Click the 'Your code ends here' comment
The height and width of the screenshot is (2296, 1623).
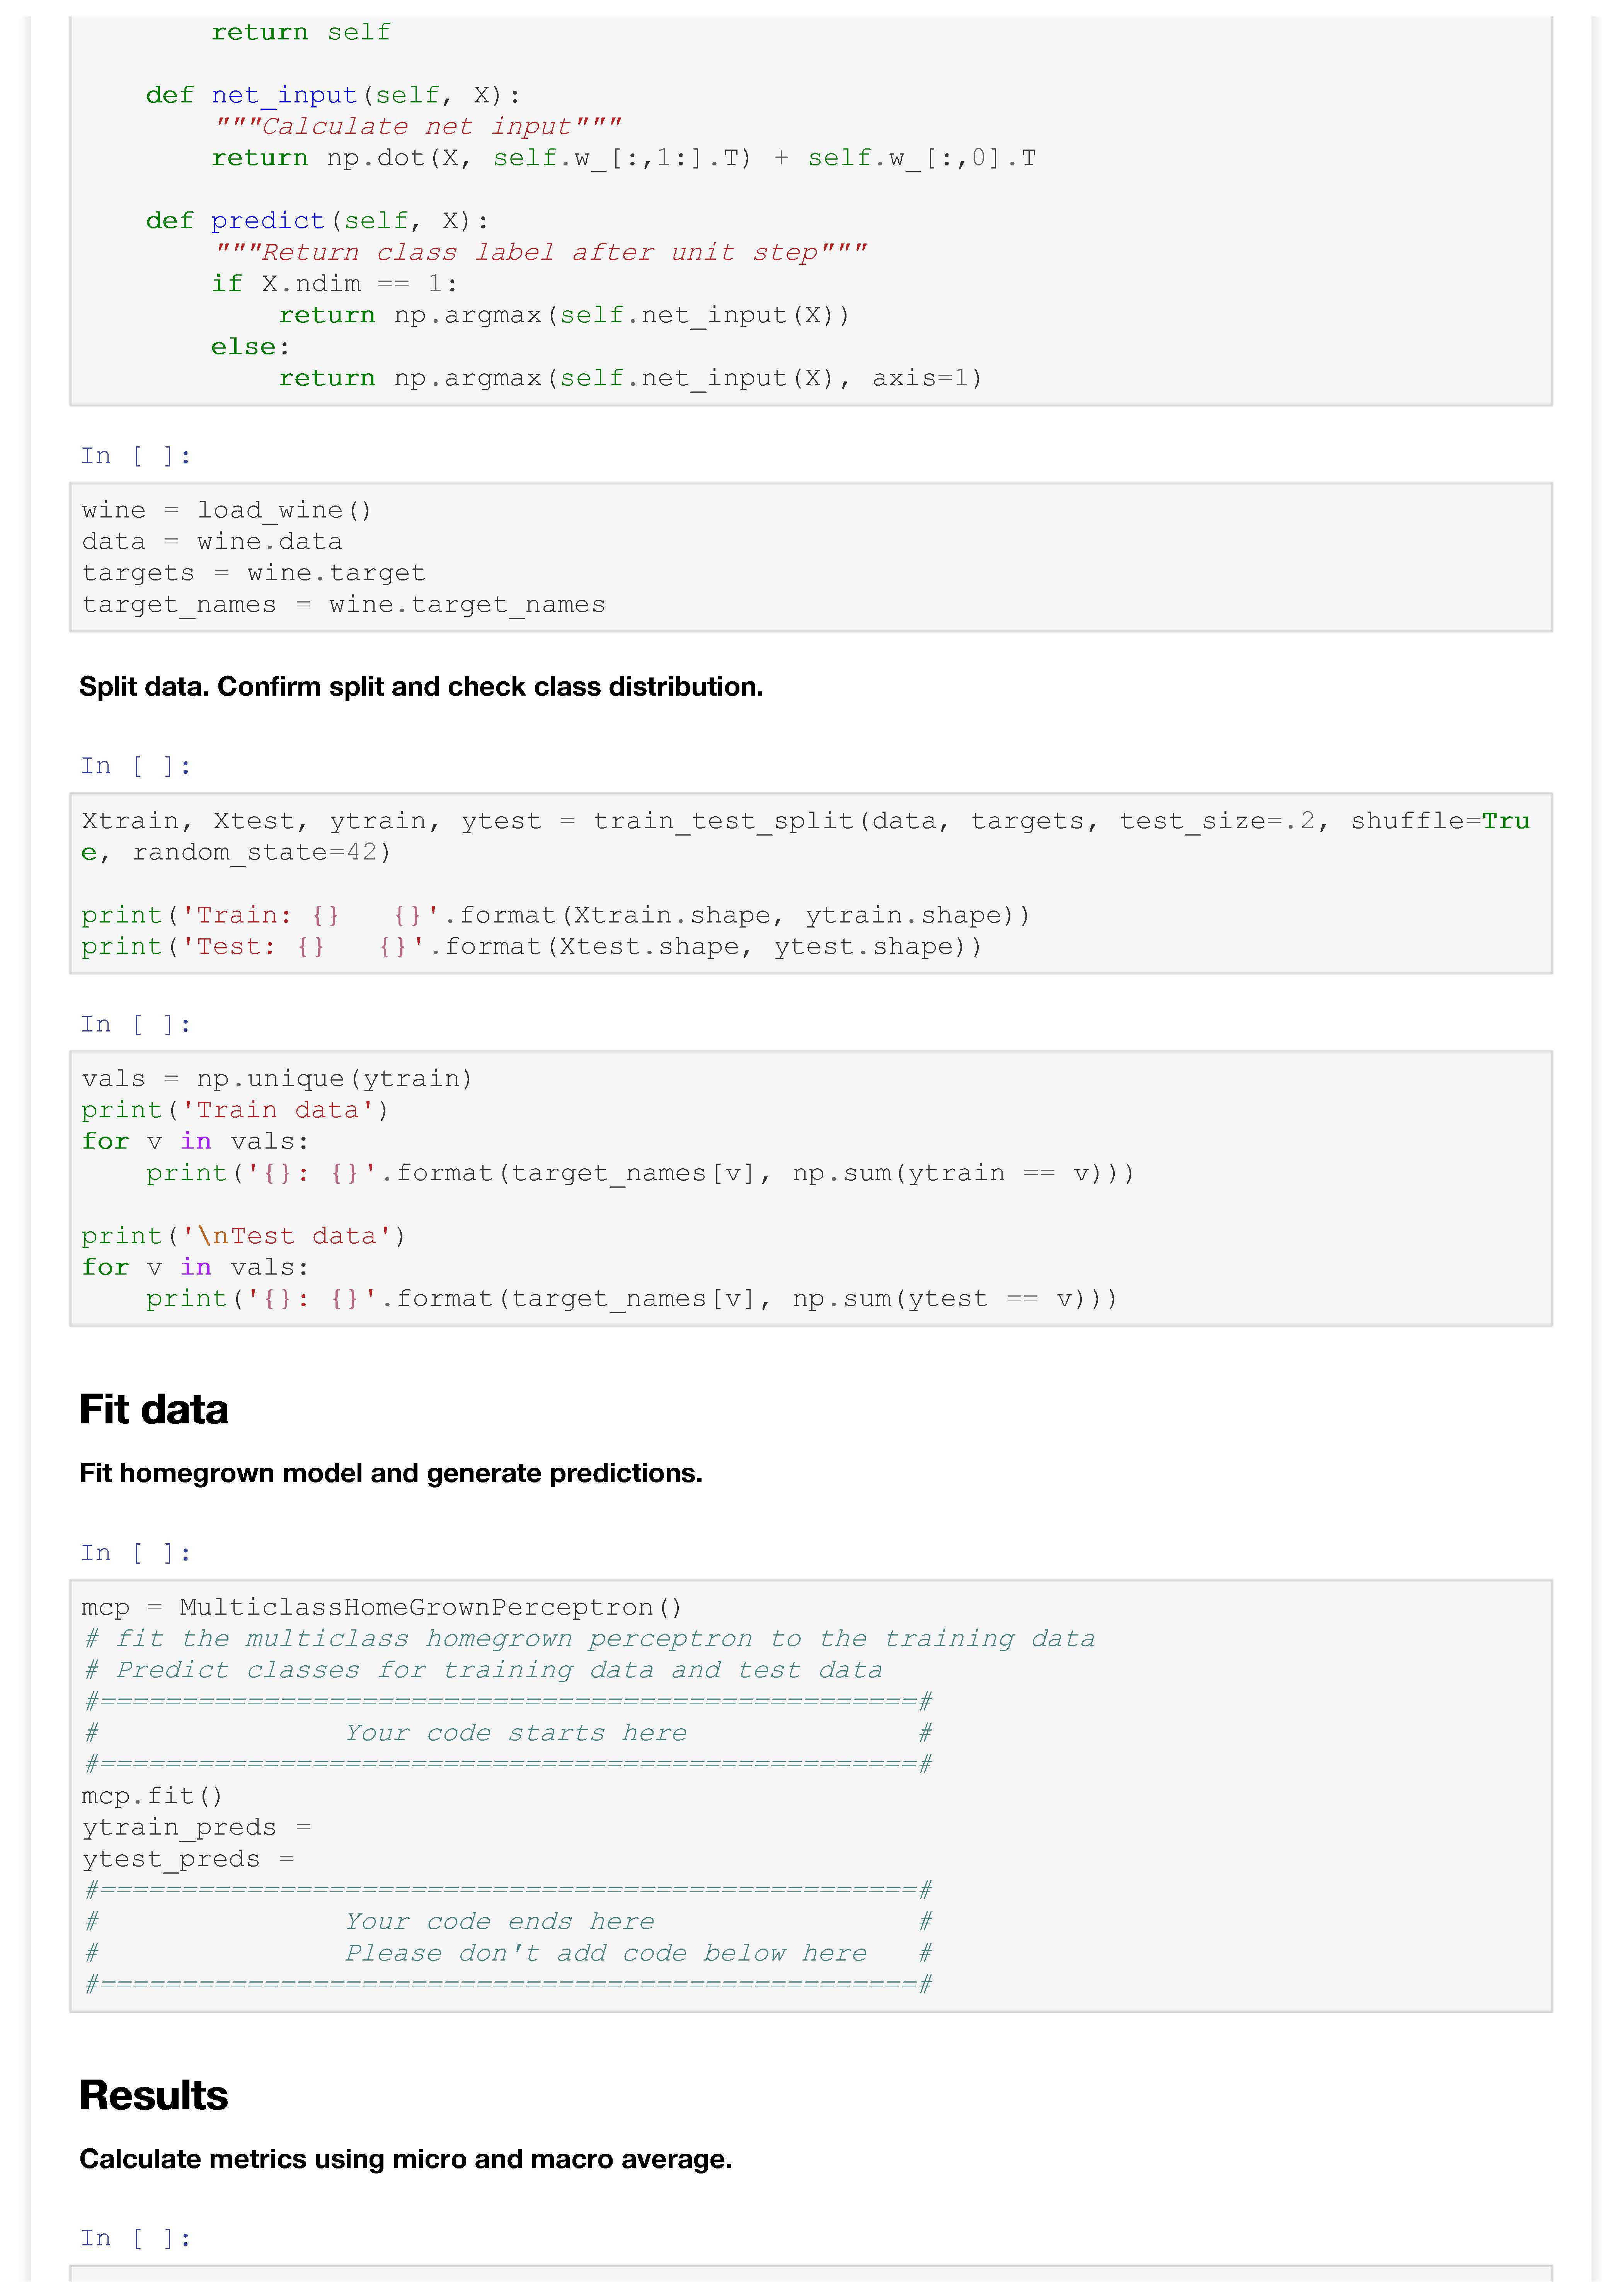coord(500,1922)
